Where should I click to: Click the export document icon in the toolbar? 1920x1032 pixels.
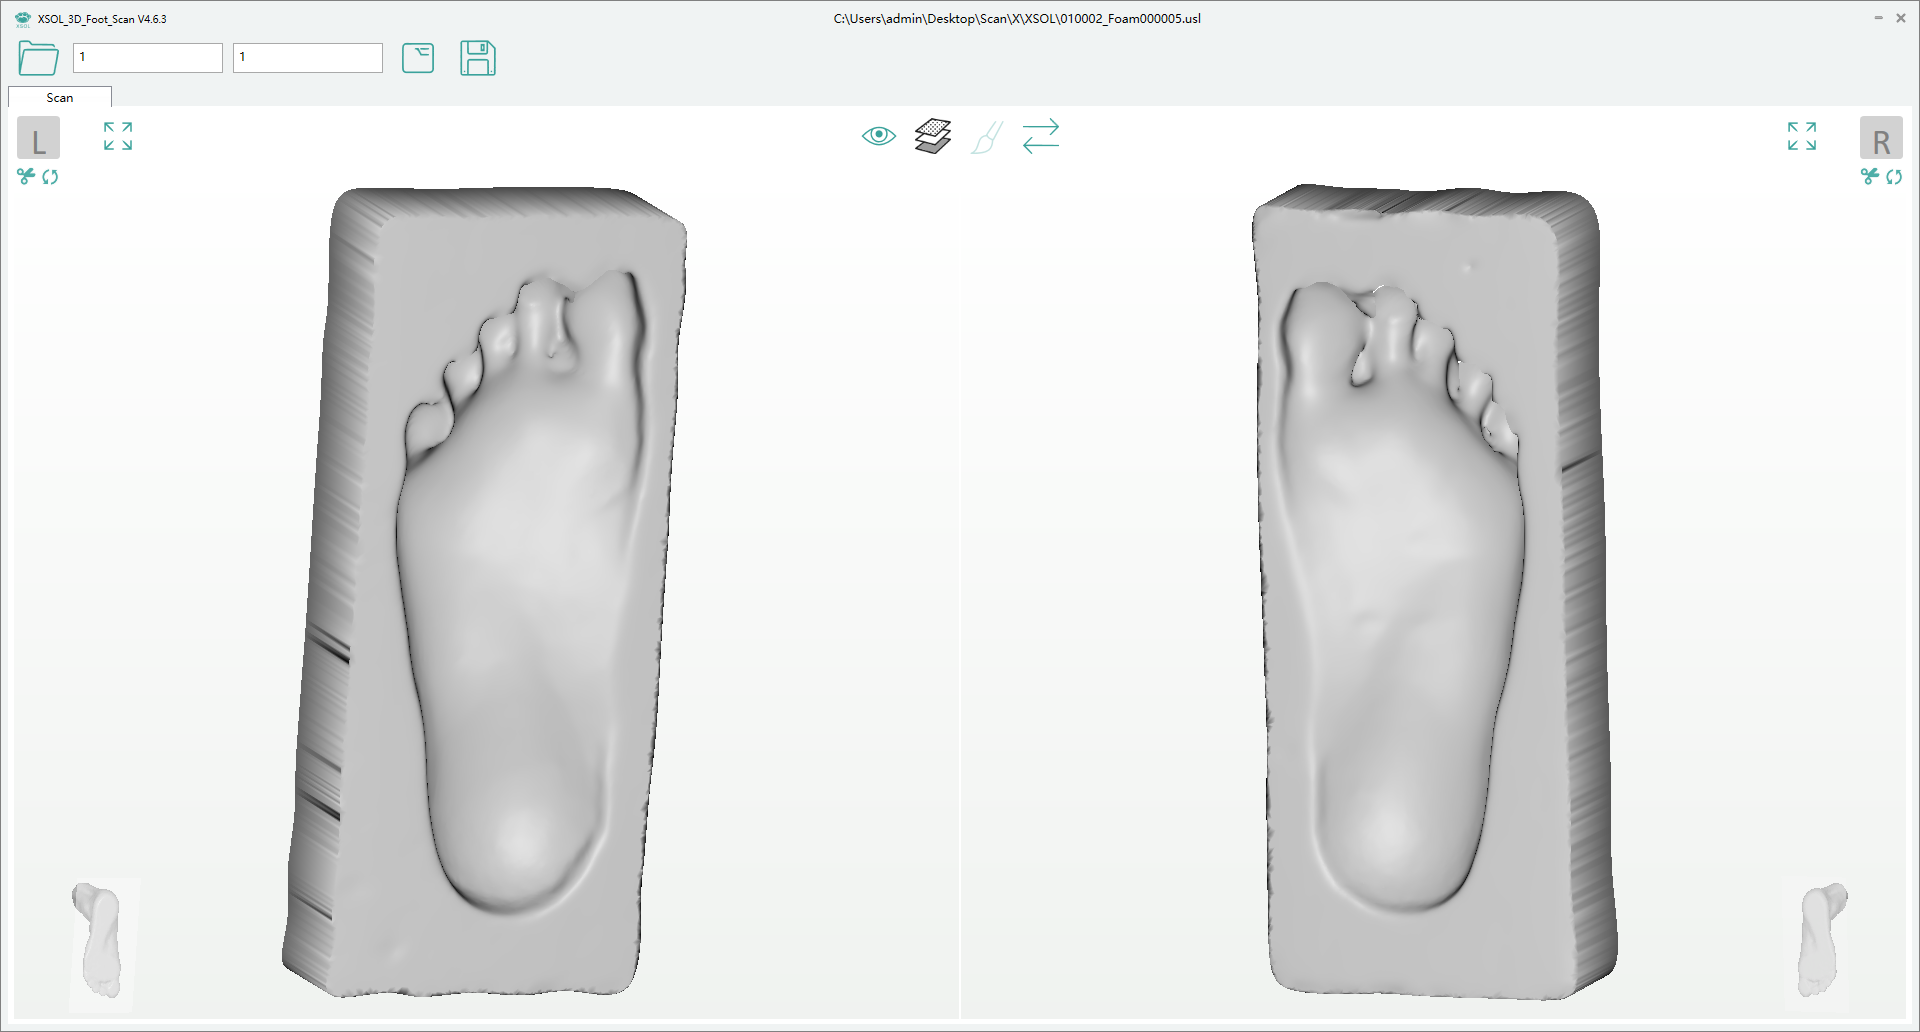point(418,59)
